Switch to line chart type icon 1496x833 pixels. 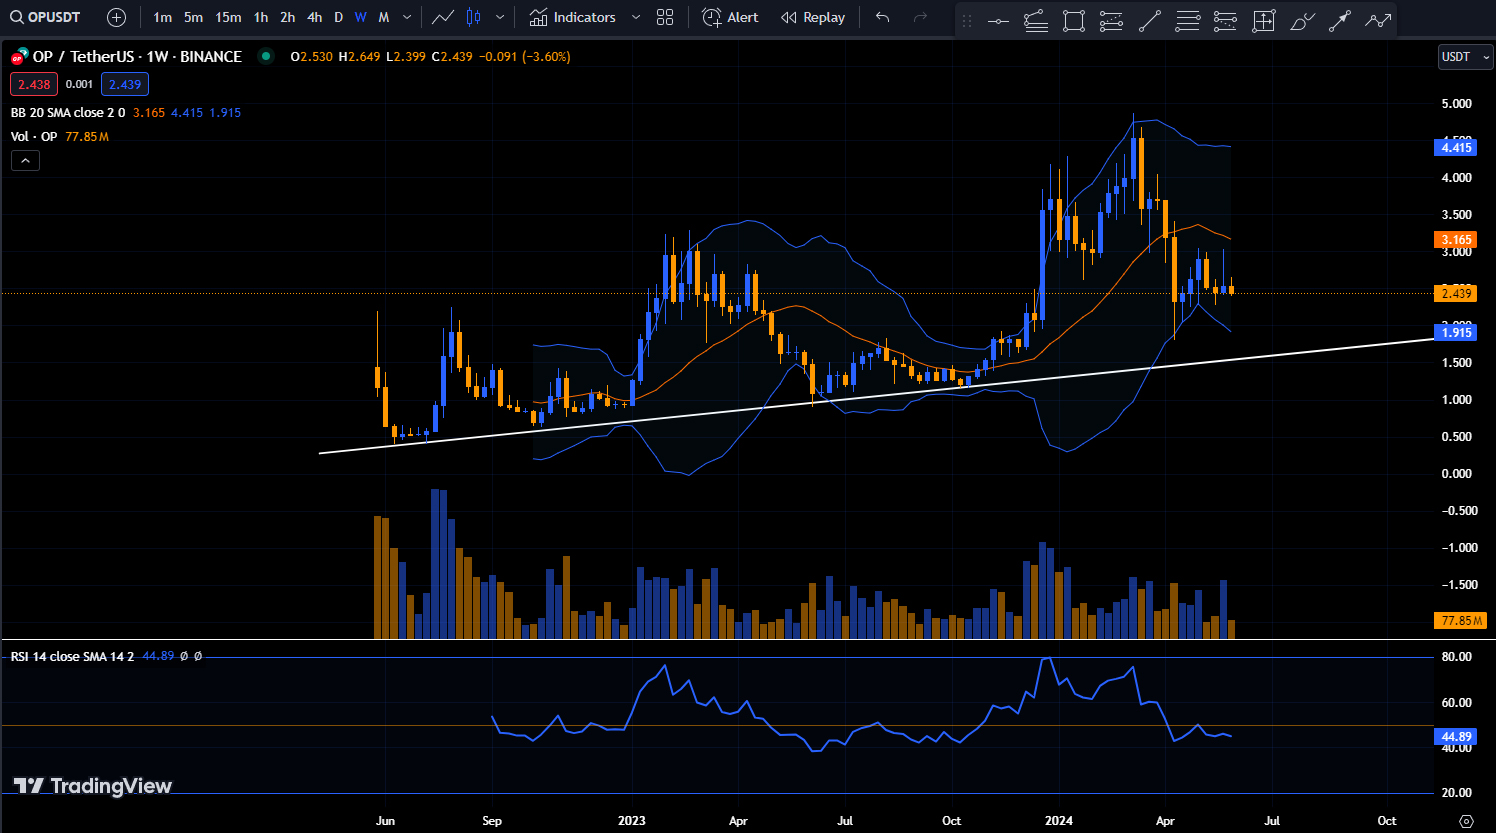pos(442,17)
